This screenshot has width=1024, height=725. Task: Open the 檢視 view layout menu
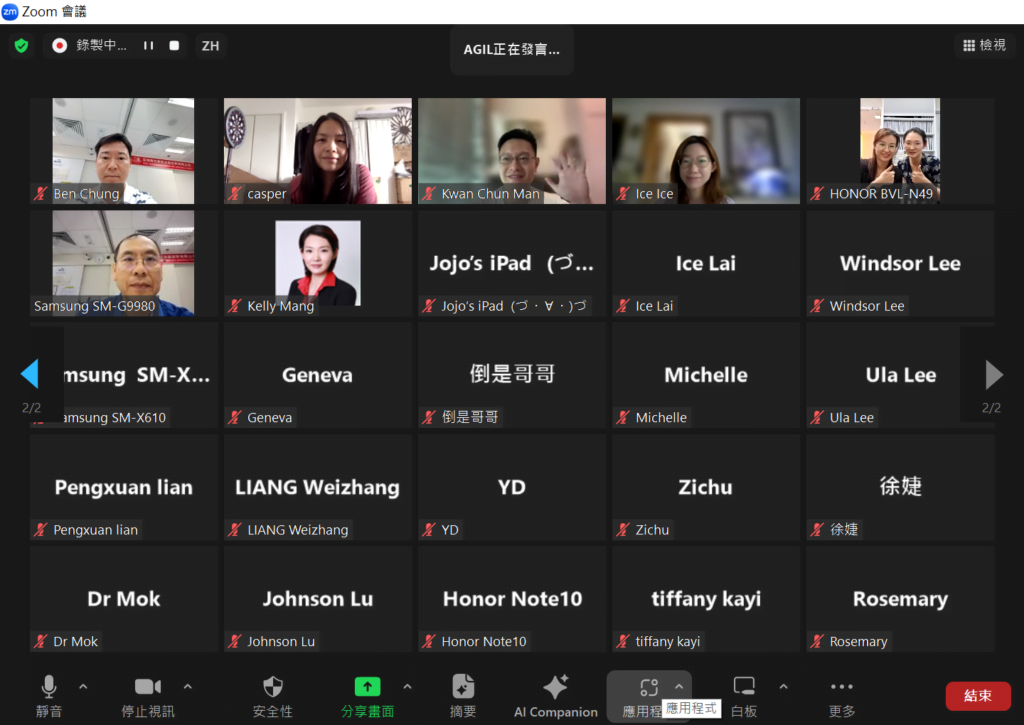pos(984,45)
